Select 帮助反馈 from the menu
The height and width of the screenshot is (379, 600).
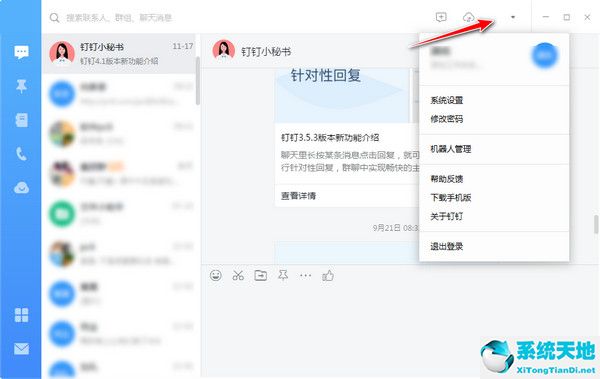447,179
